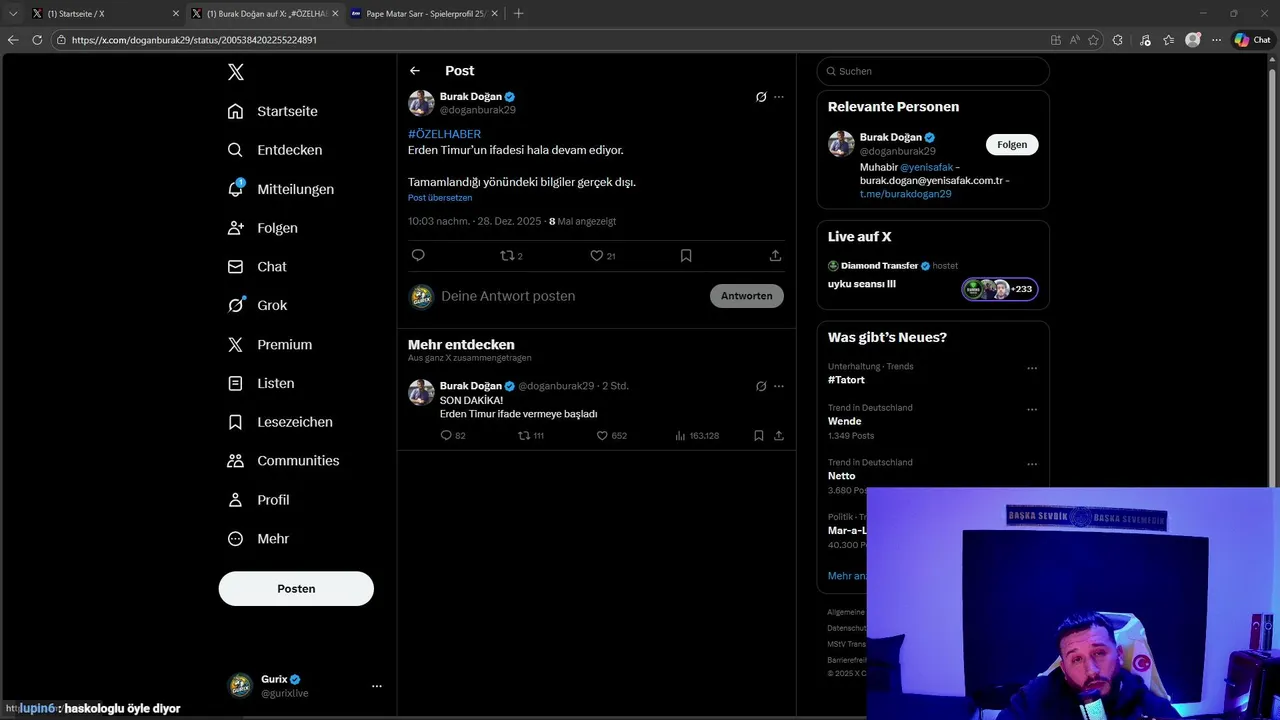Open options for Wende trend
1280x720 pixels.
tap(1032, 410)
